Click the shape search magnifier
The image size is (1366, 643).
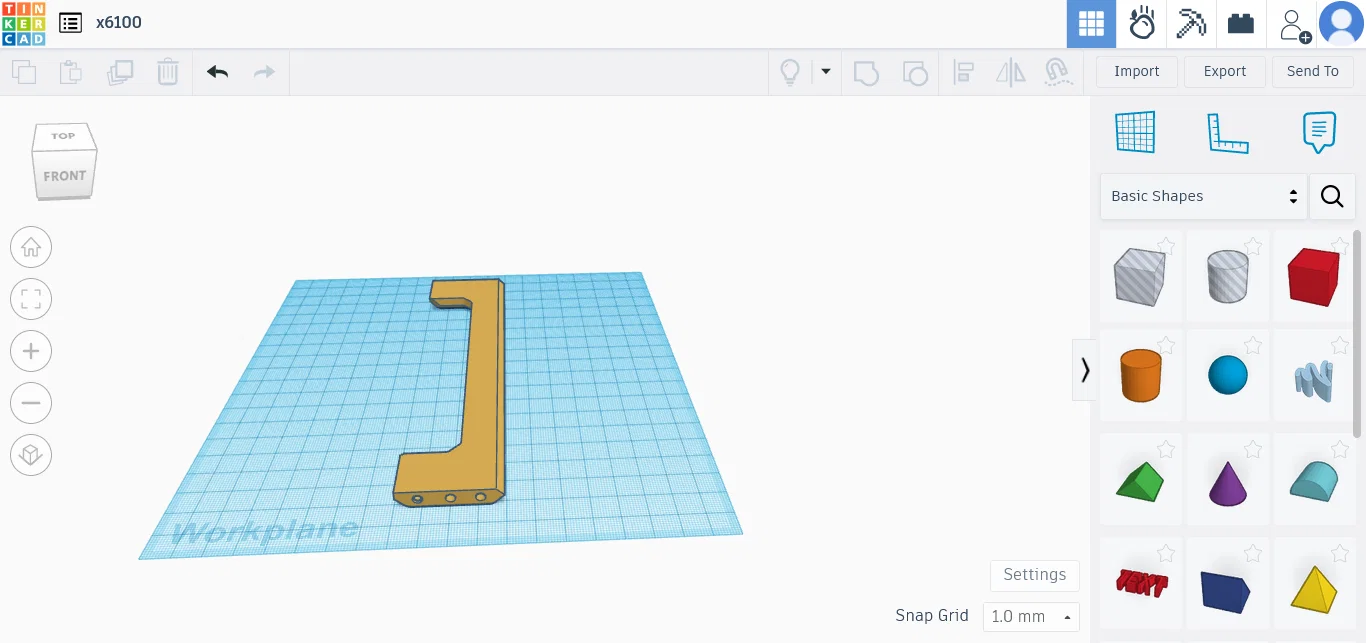coord(1332,196)
